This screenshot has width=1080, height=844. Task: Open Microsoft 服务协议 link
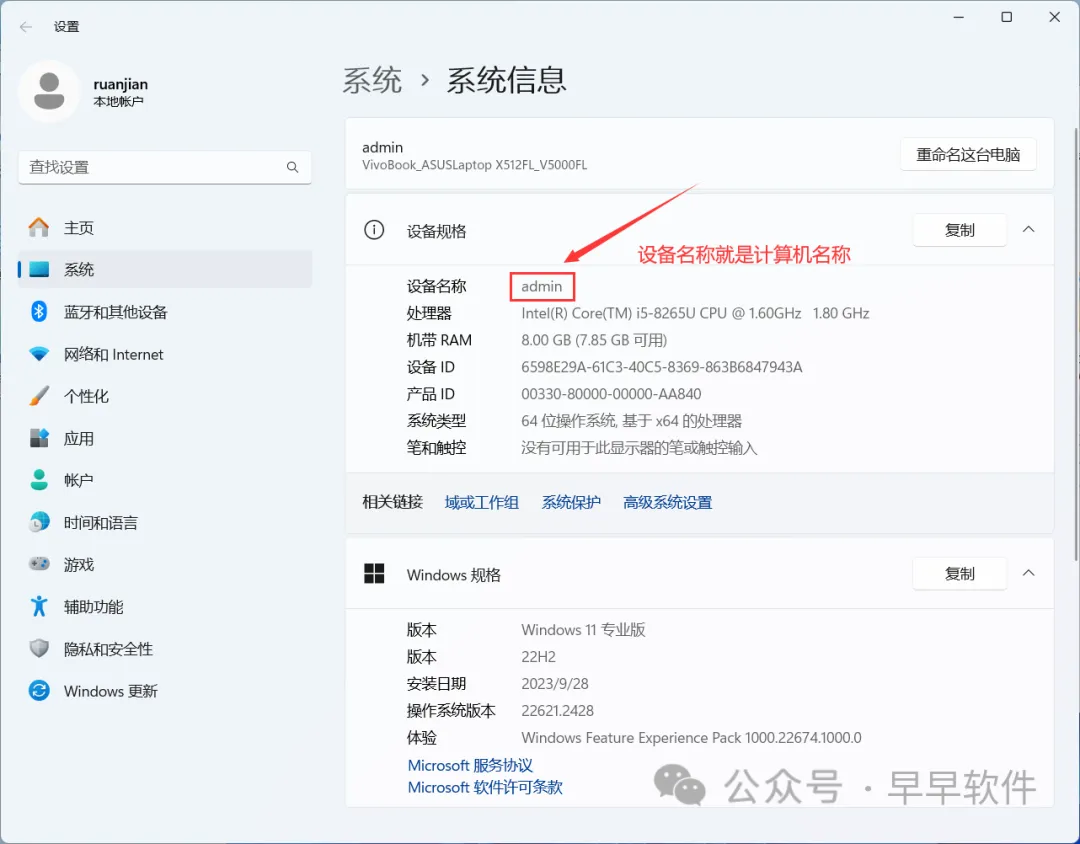[x=470, y=765]
